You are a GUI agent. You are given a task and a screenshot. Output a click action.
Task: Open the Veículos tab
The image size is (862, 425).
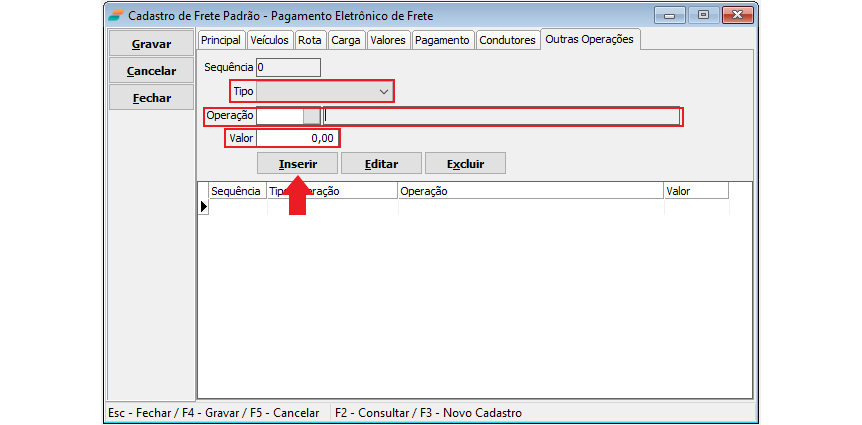tap(269, 40)
